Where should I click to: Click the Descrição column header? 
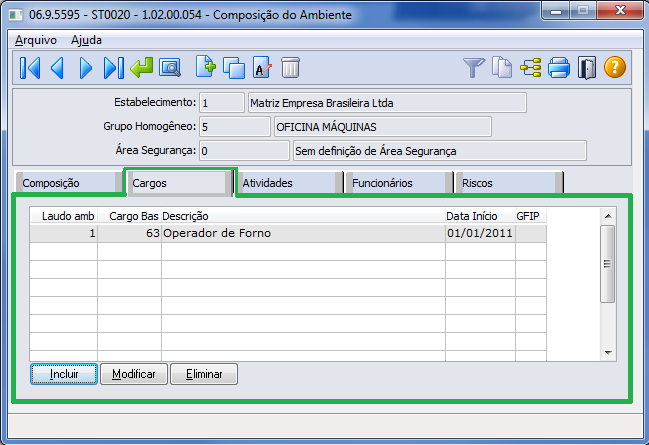[303, 216]
